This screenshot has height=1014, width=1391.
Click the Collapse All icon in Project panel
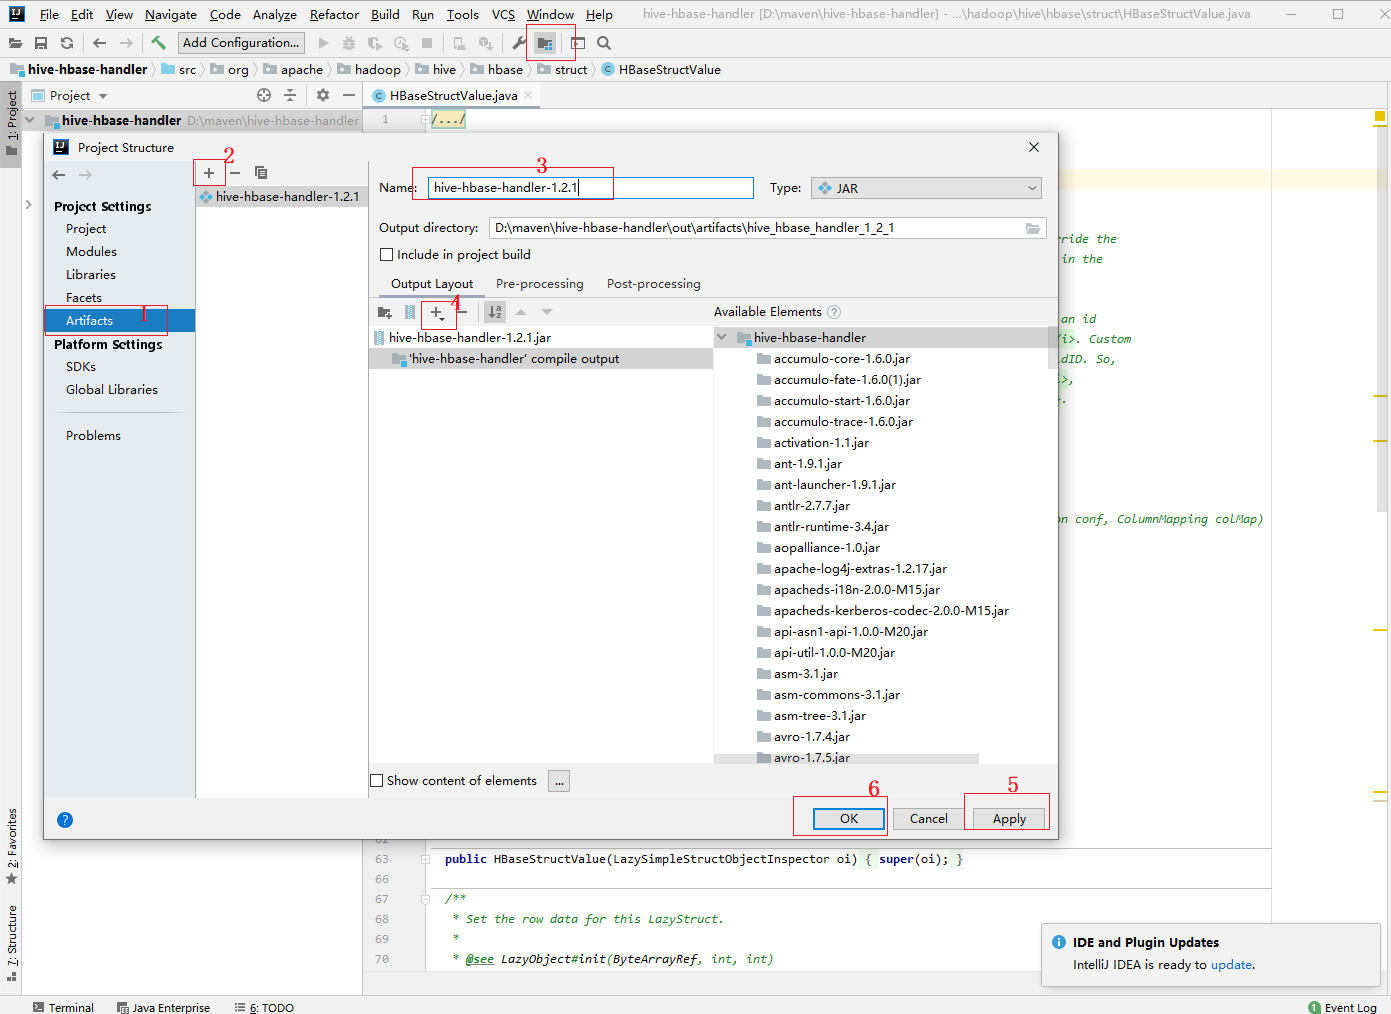290,95
